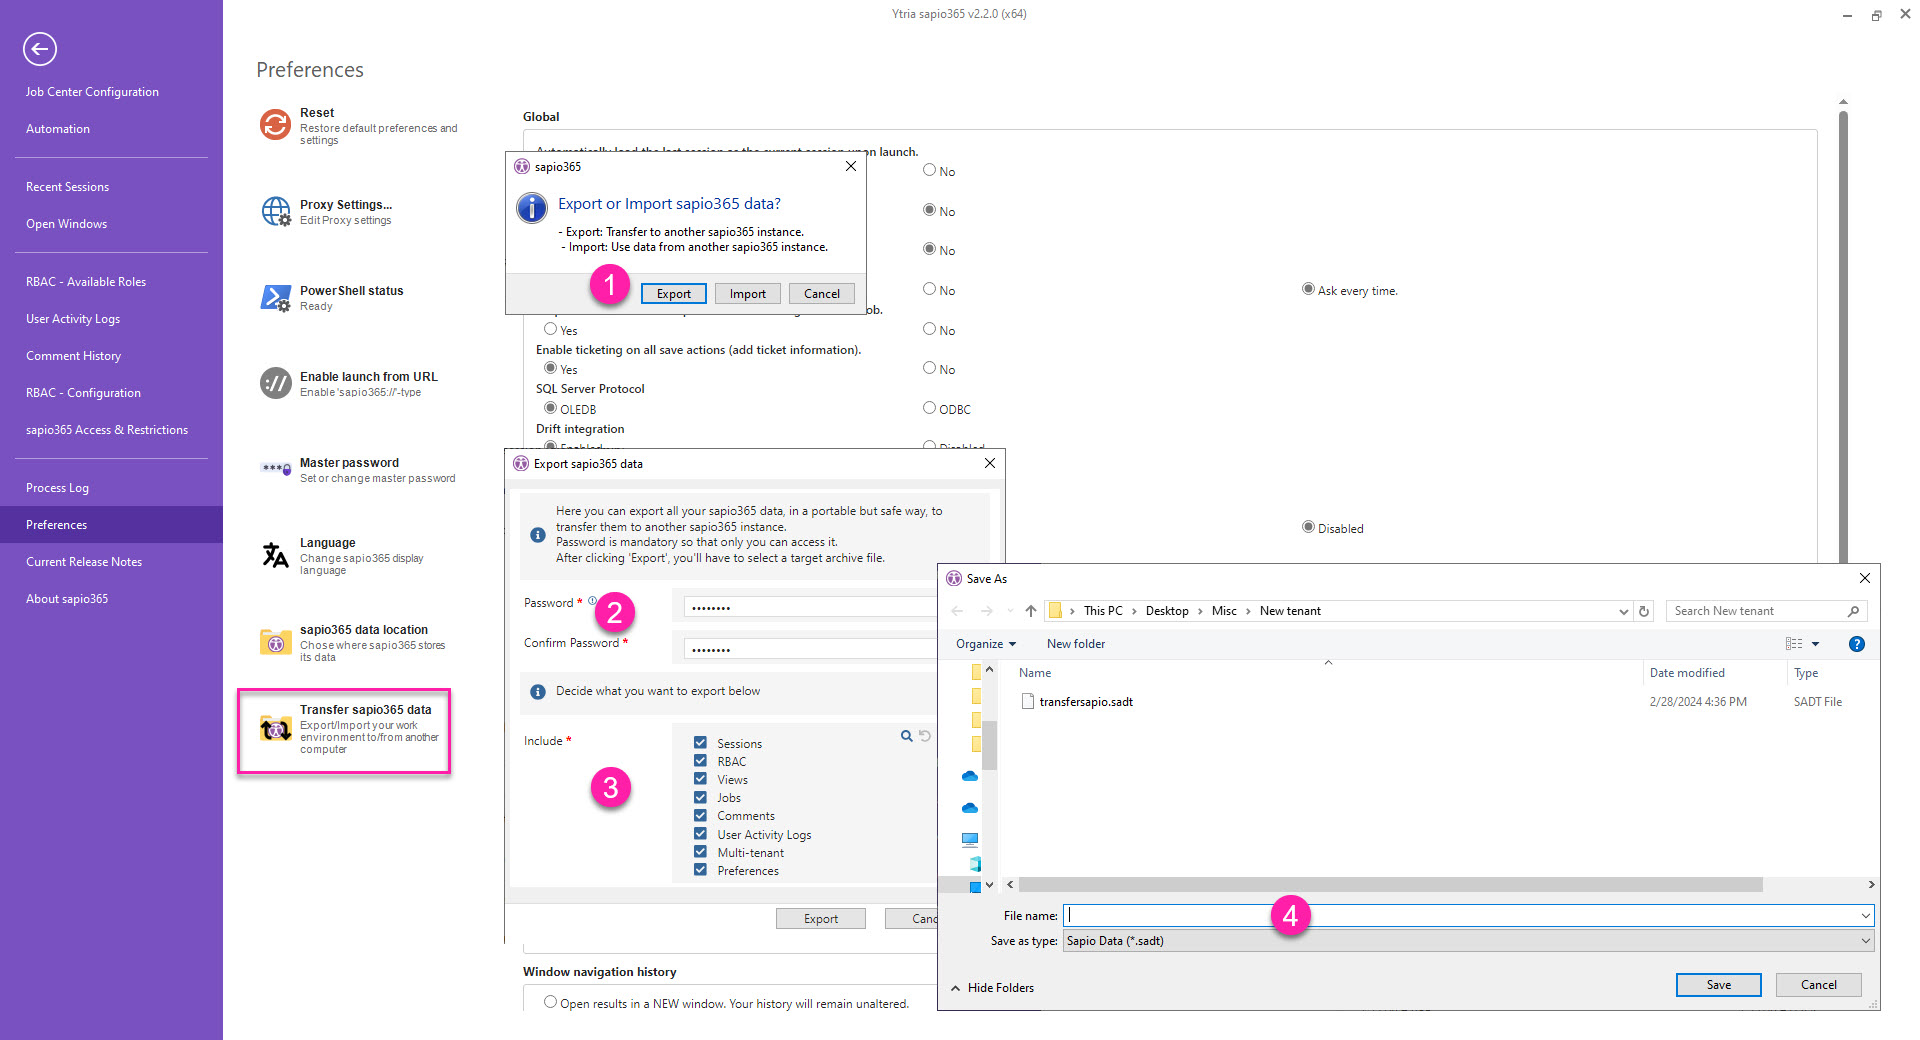Viewport: 1920px width, 1040px height.
Task: Select Ask every time radio button
Action: pos(1308,289)
